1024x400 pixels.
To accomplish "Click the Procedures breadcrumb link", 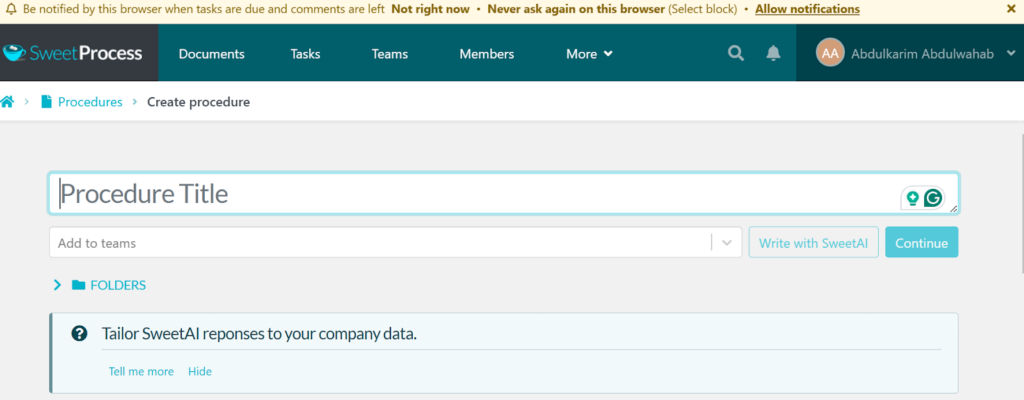I will (90, 102).
